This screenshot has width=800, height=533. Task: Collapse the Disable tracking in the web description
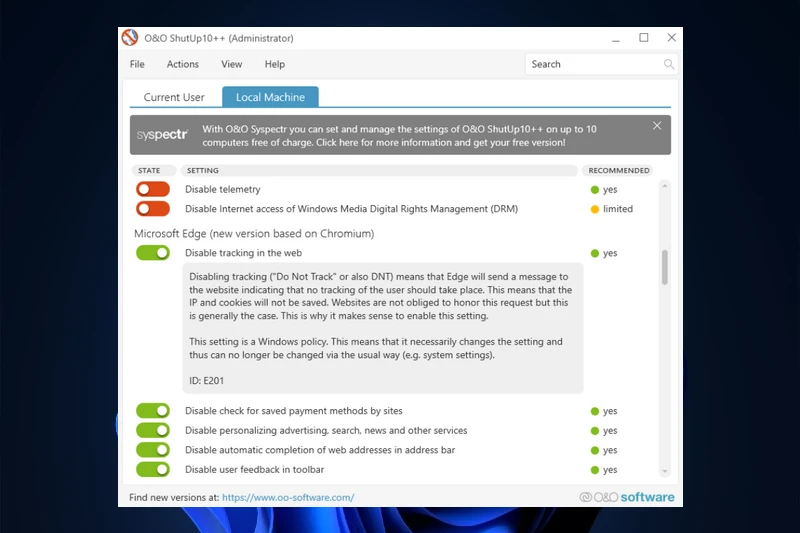tap(243, 253)
